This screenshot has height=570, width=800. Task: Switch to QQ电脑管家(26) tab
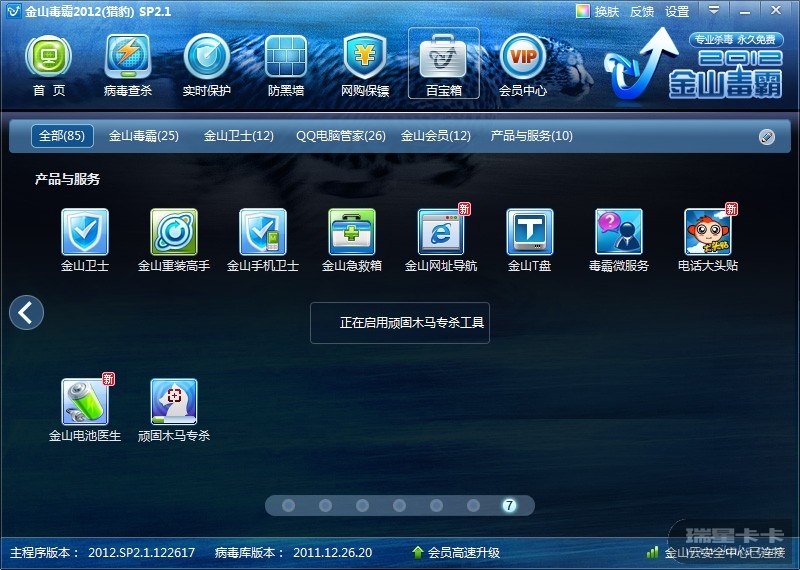point(341,136)
